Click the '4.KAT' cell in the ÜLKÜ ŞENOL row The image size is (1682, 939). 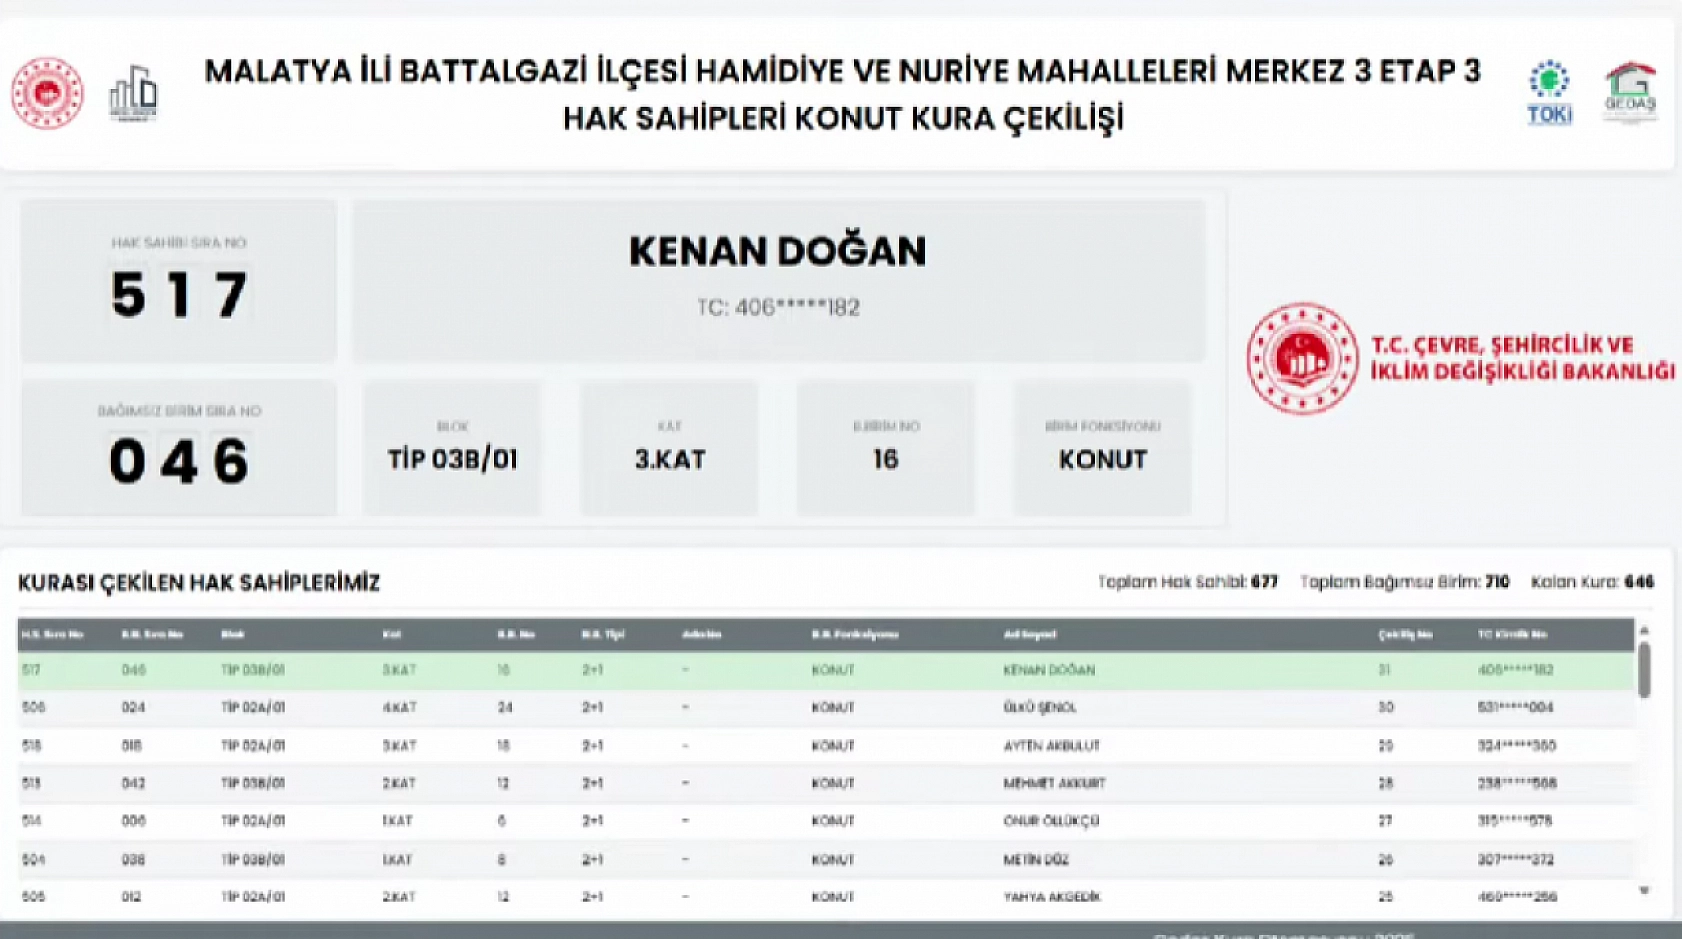pos(399,707)
